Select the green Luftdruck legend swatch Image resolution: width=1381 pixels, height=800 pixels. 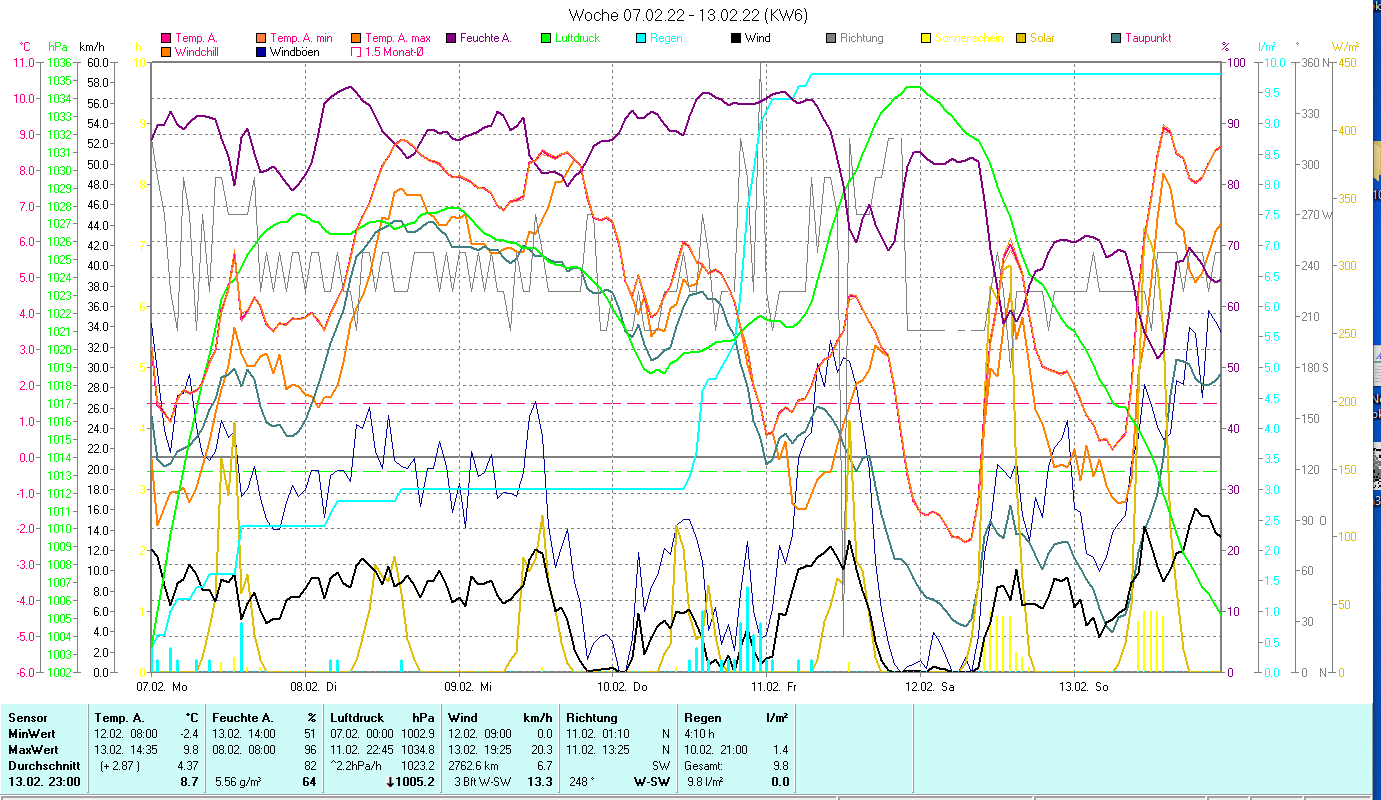[546, 38]
